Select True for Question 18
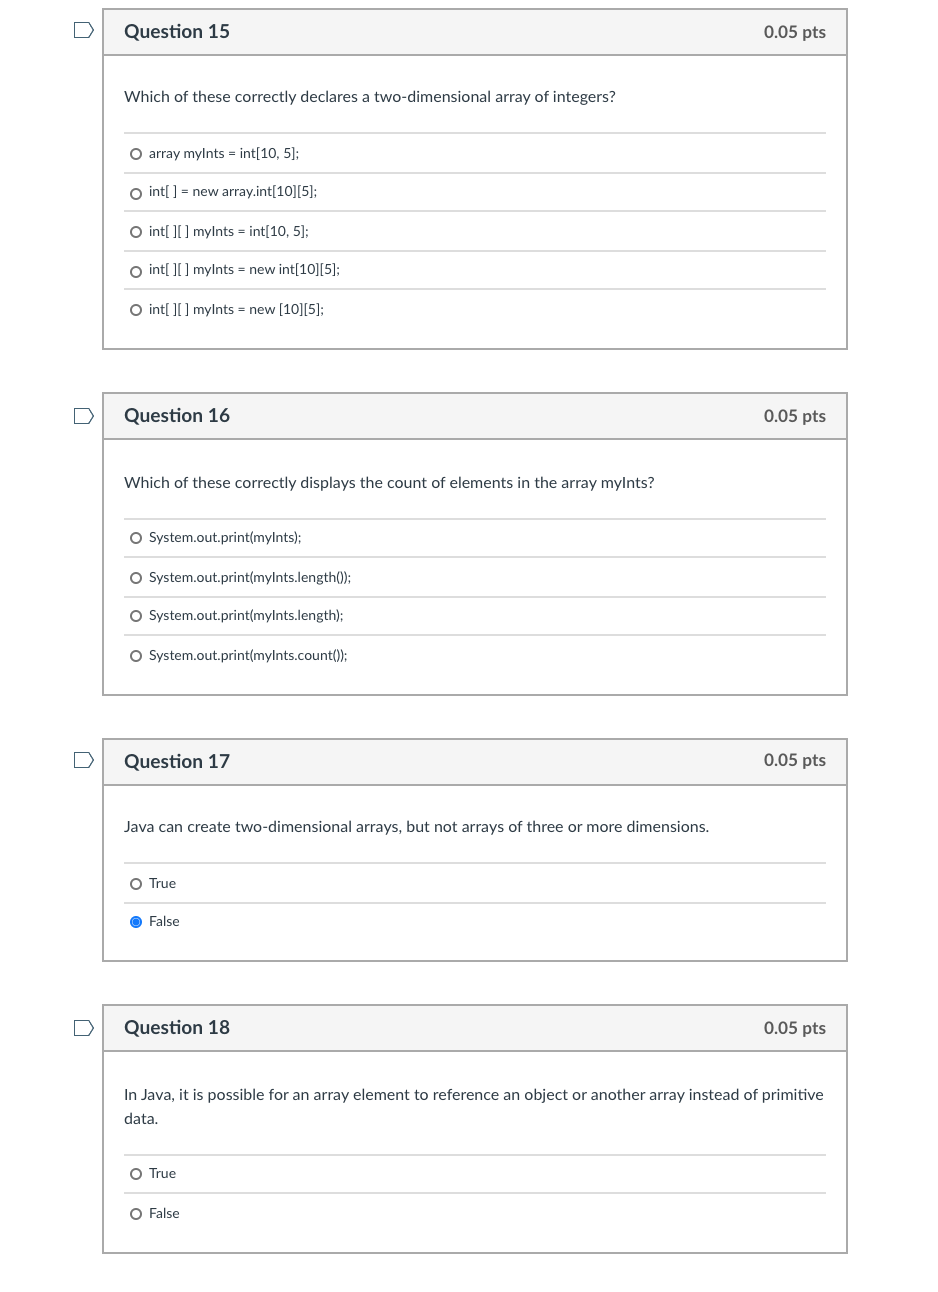938x1292 pixels. point(136,1174)
